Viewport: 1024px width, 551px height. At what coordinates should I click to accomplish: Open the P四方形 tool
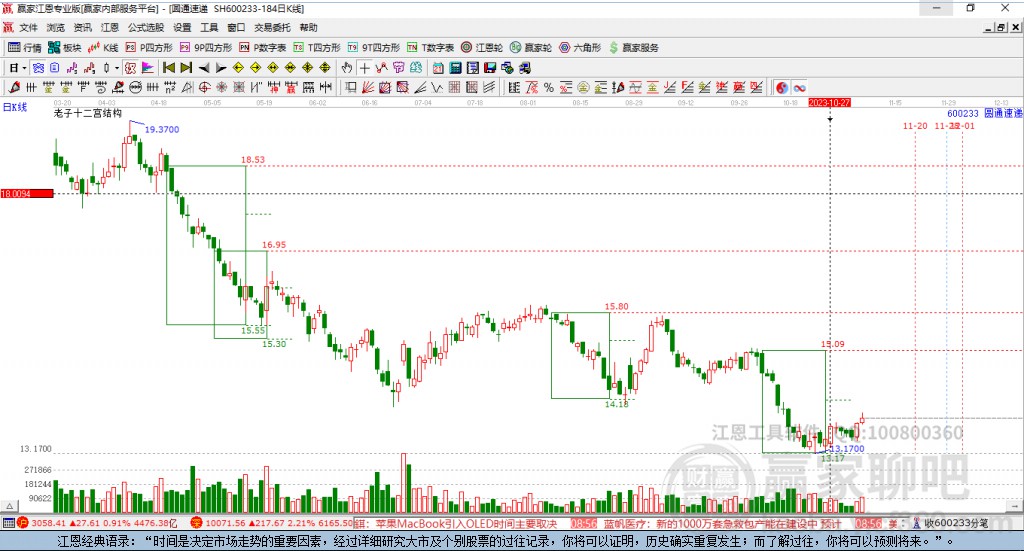click(149, 48)
